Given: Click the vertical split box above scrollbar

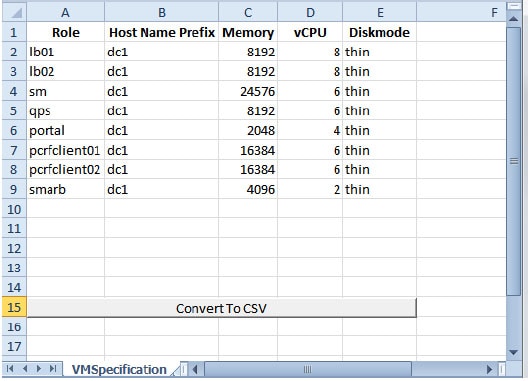Looking at the screenshot, I should coord(514,6).
